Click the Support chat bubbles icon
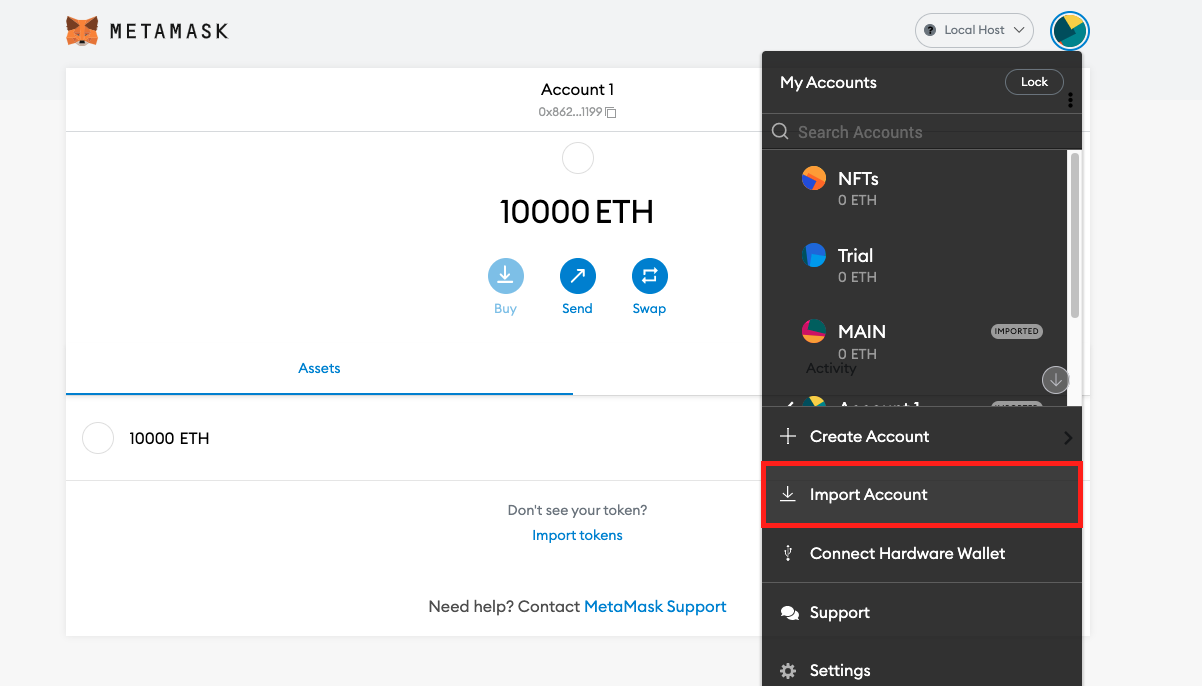Viewport: 1202px width, 686px height. [789, 613]
